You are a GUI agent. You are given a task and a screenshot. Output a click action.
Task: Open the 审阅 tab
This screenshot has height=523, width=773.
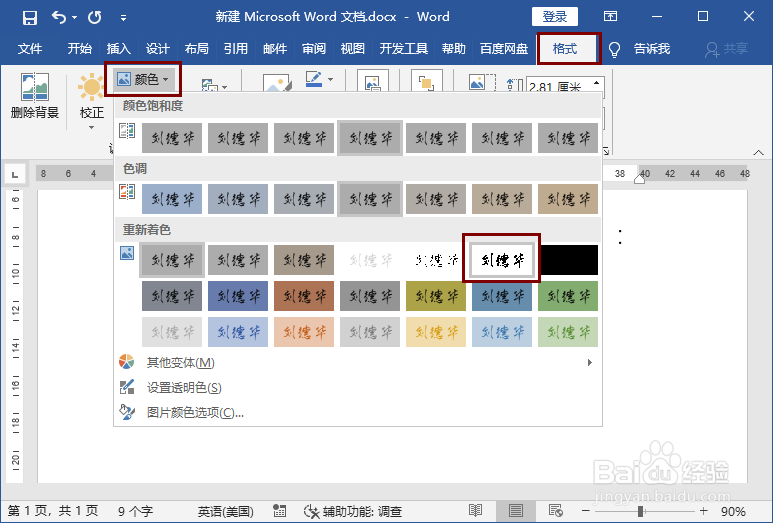(314, 49)
